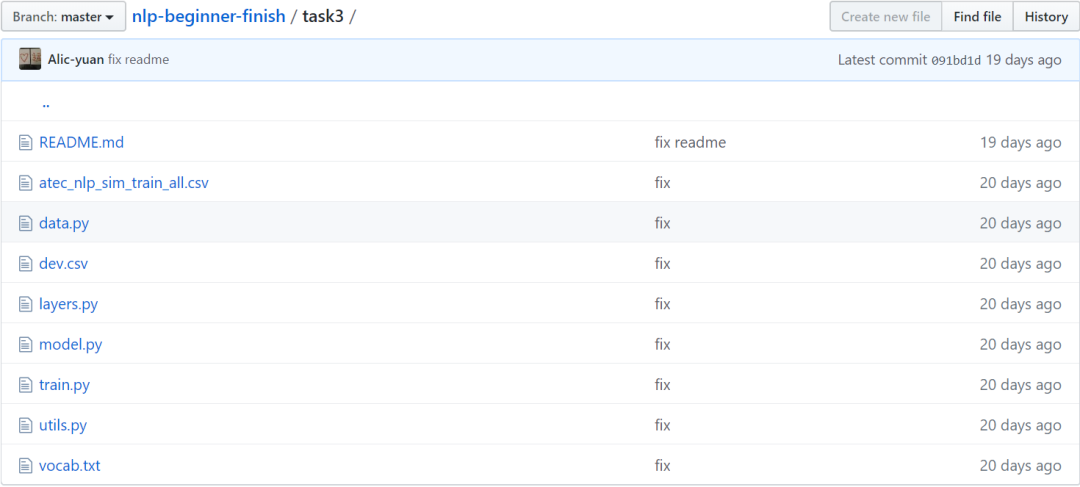Viewport: 1080px width, 487px height.
Task: Click the file icon beside README.md
Action: 26,142
